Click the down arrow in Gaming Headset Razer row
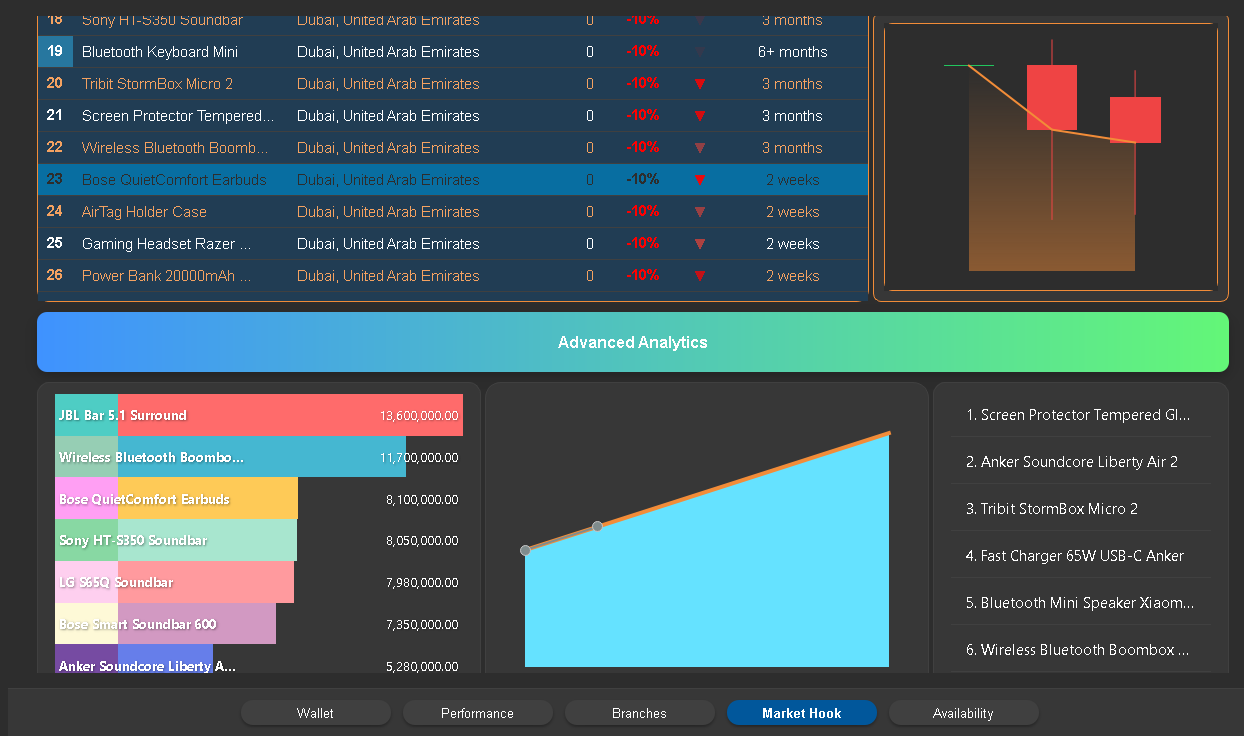Image resolution: width=1244 pixels, height=736 pixels. [700, 244]
